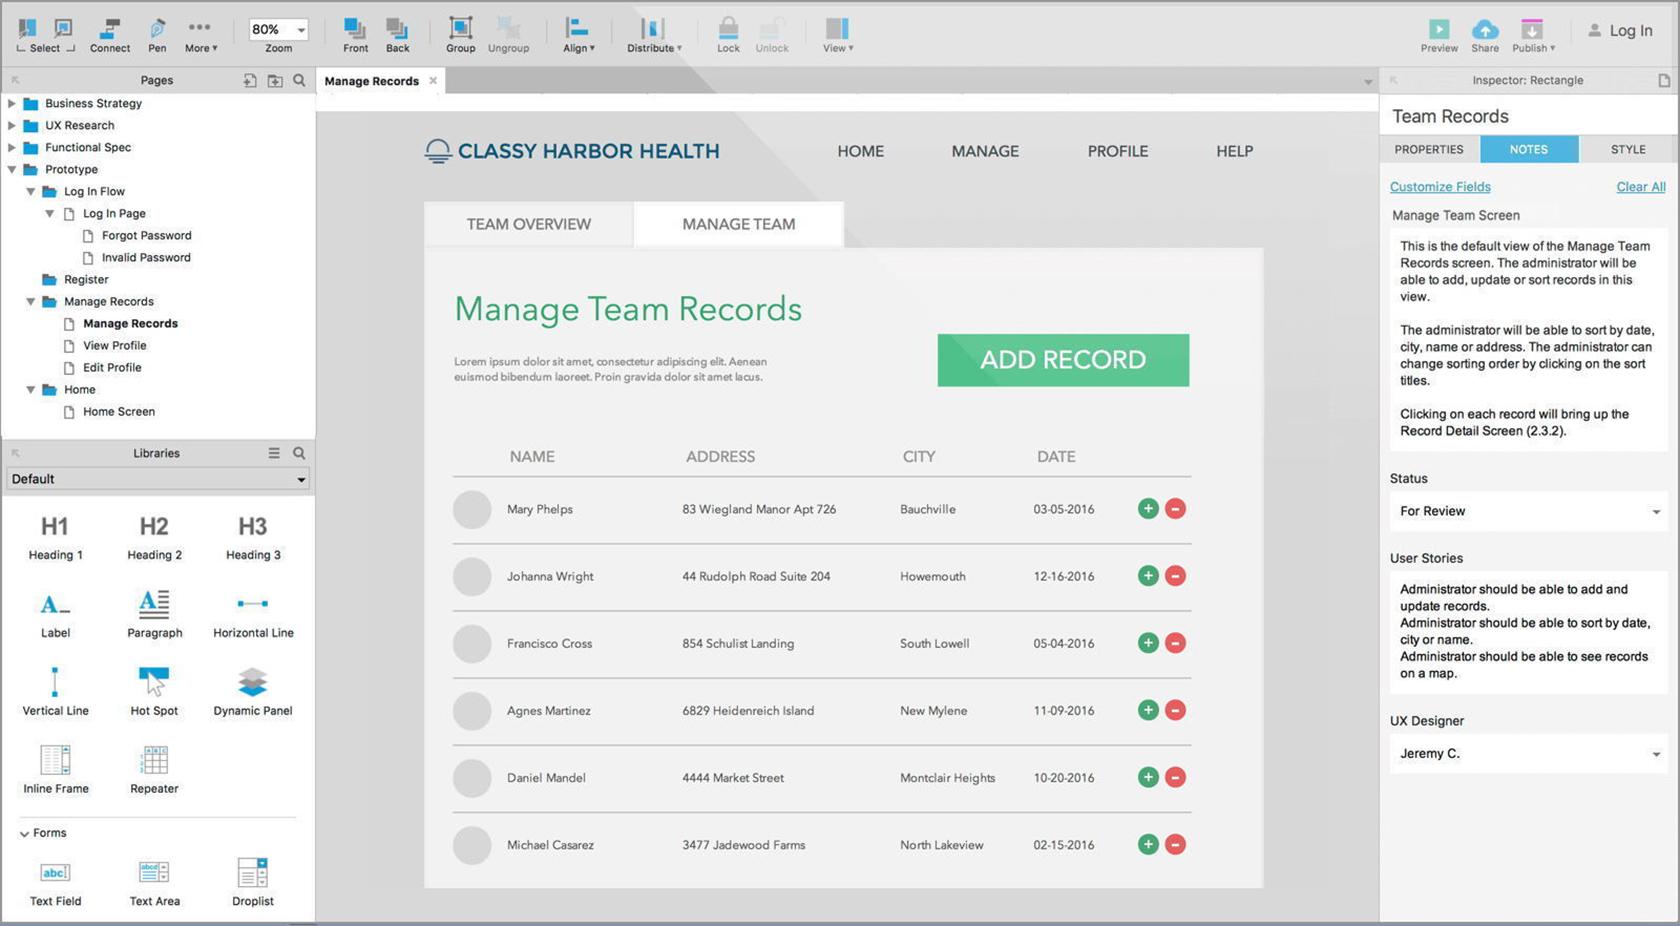This screenshot has height=926, width=1680.
Task: Search pages with magnifier icon
Action: [x=299, y=80]
